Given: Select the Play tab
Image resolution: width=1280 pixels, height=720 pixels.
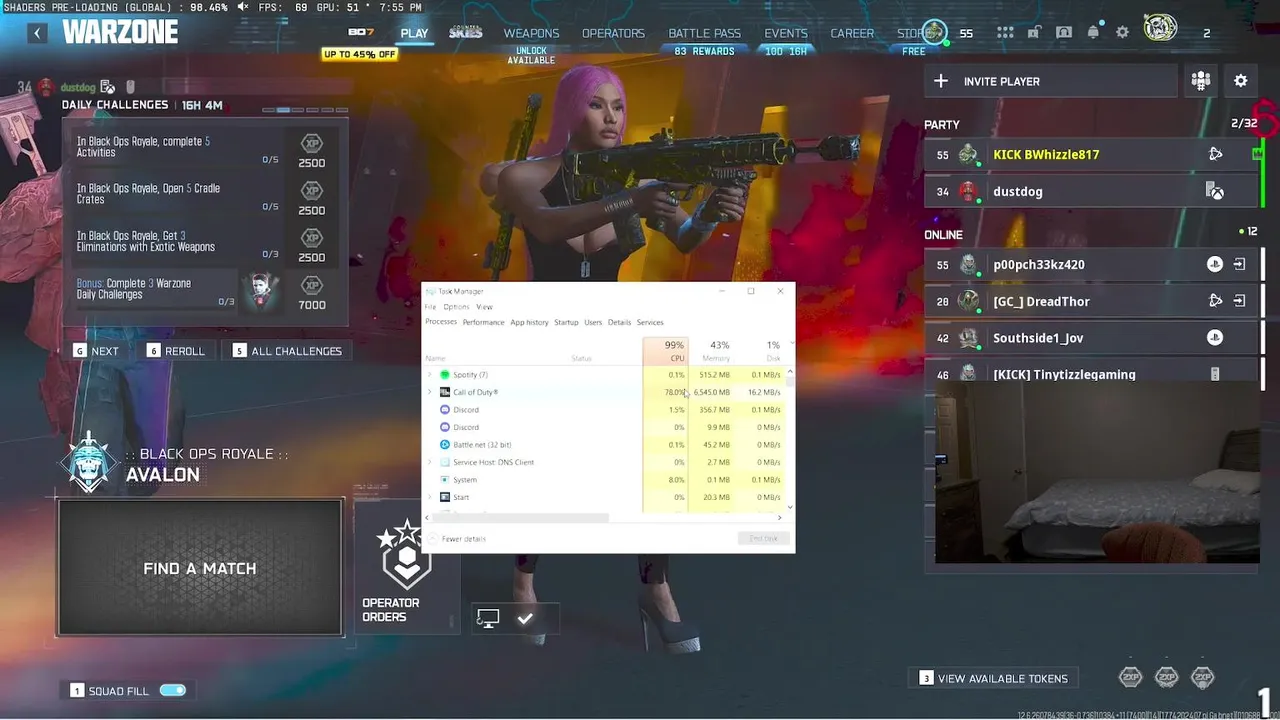Looking at the screenshot, I should tap(414, 33).
